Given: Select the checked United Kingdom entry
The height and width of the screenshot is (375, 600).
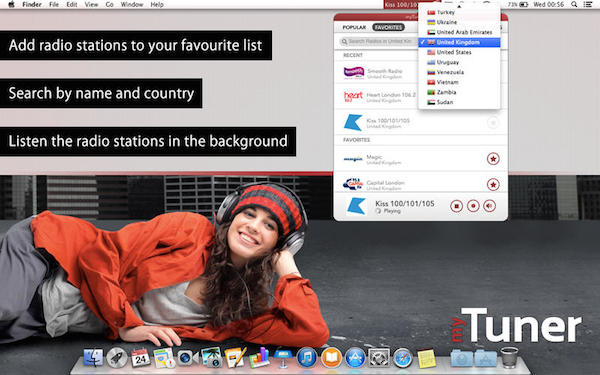Looking at the screenshot, I should [x=459, y=42].
